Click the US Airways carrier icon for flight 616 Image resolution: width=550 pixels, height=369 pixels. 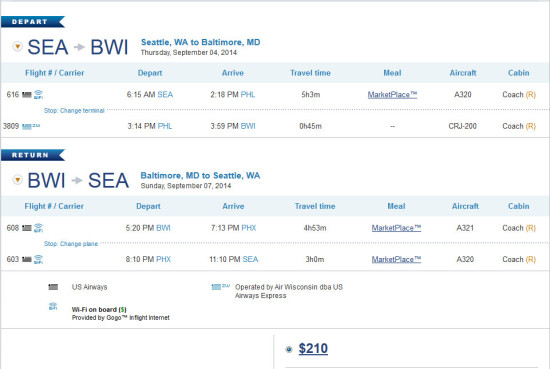click(27, 95)
